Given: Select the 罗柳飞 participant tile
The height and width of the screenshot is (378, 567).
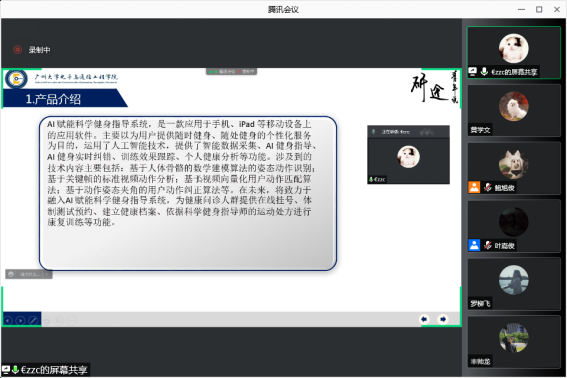Looking at the screenshot, I should 514,284.
